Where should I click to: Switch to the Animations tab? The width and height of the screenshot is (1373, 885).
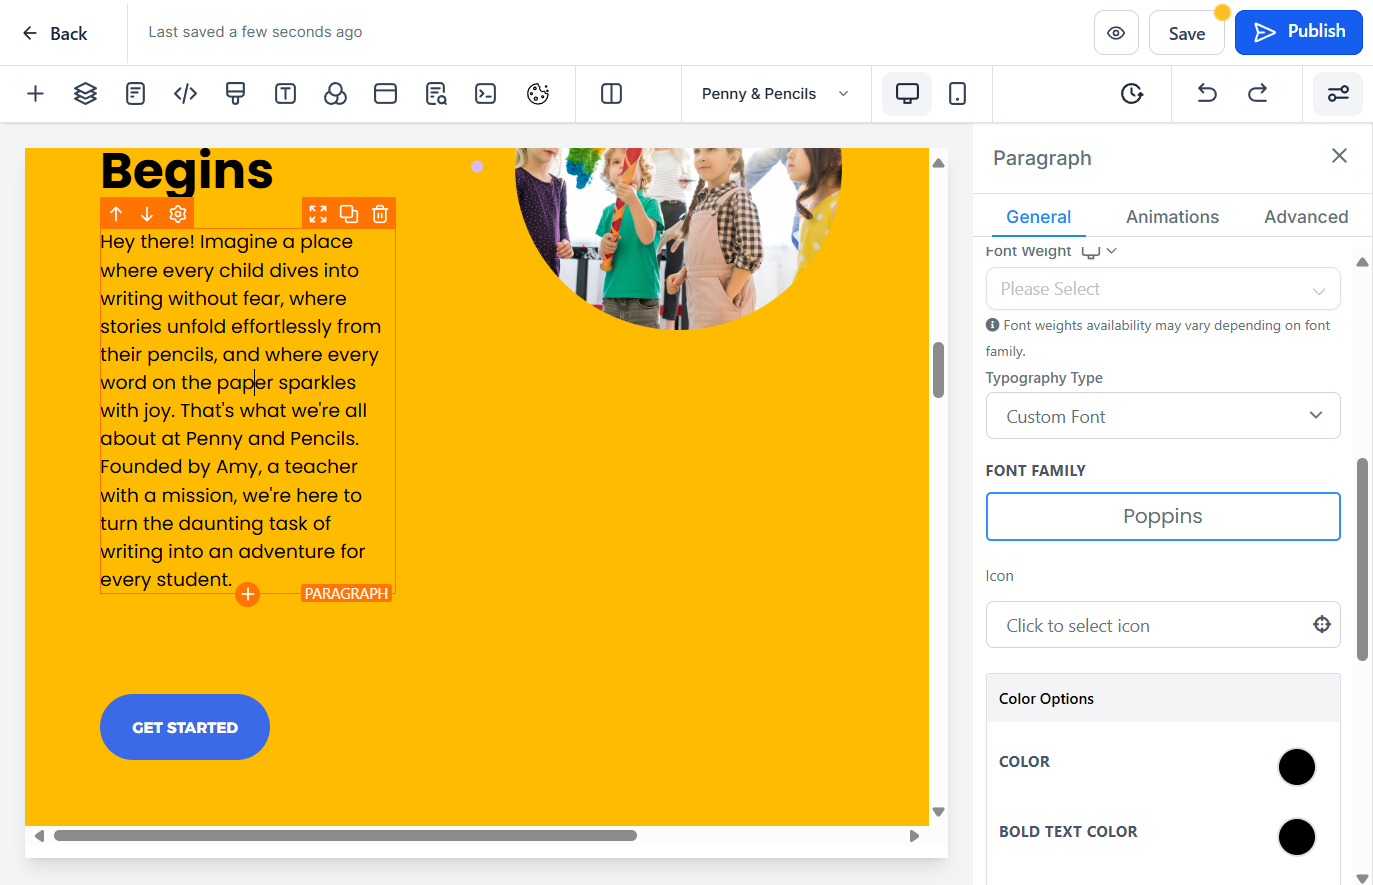click(1172, 217)
